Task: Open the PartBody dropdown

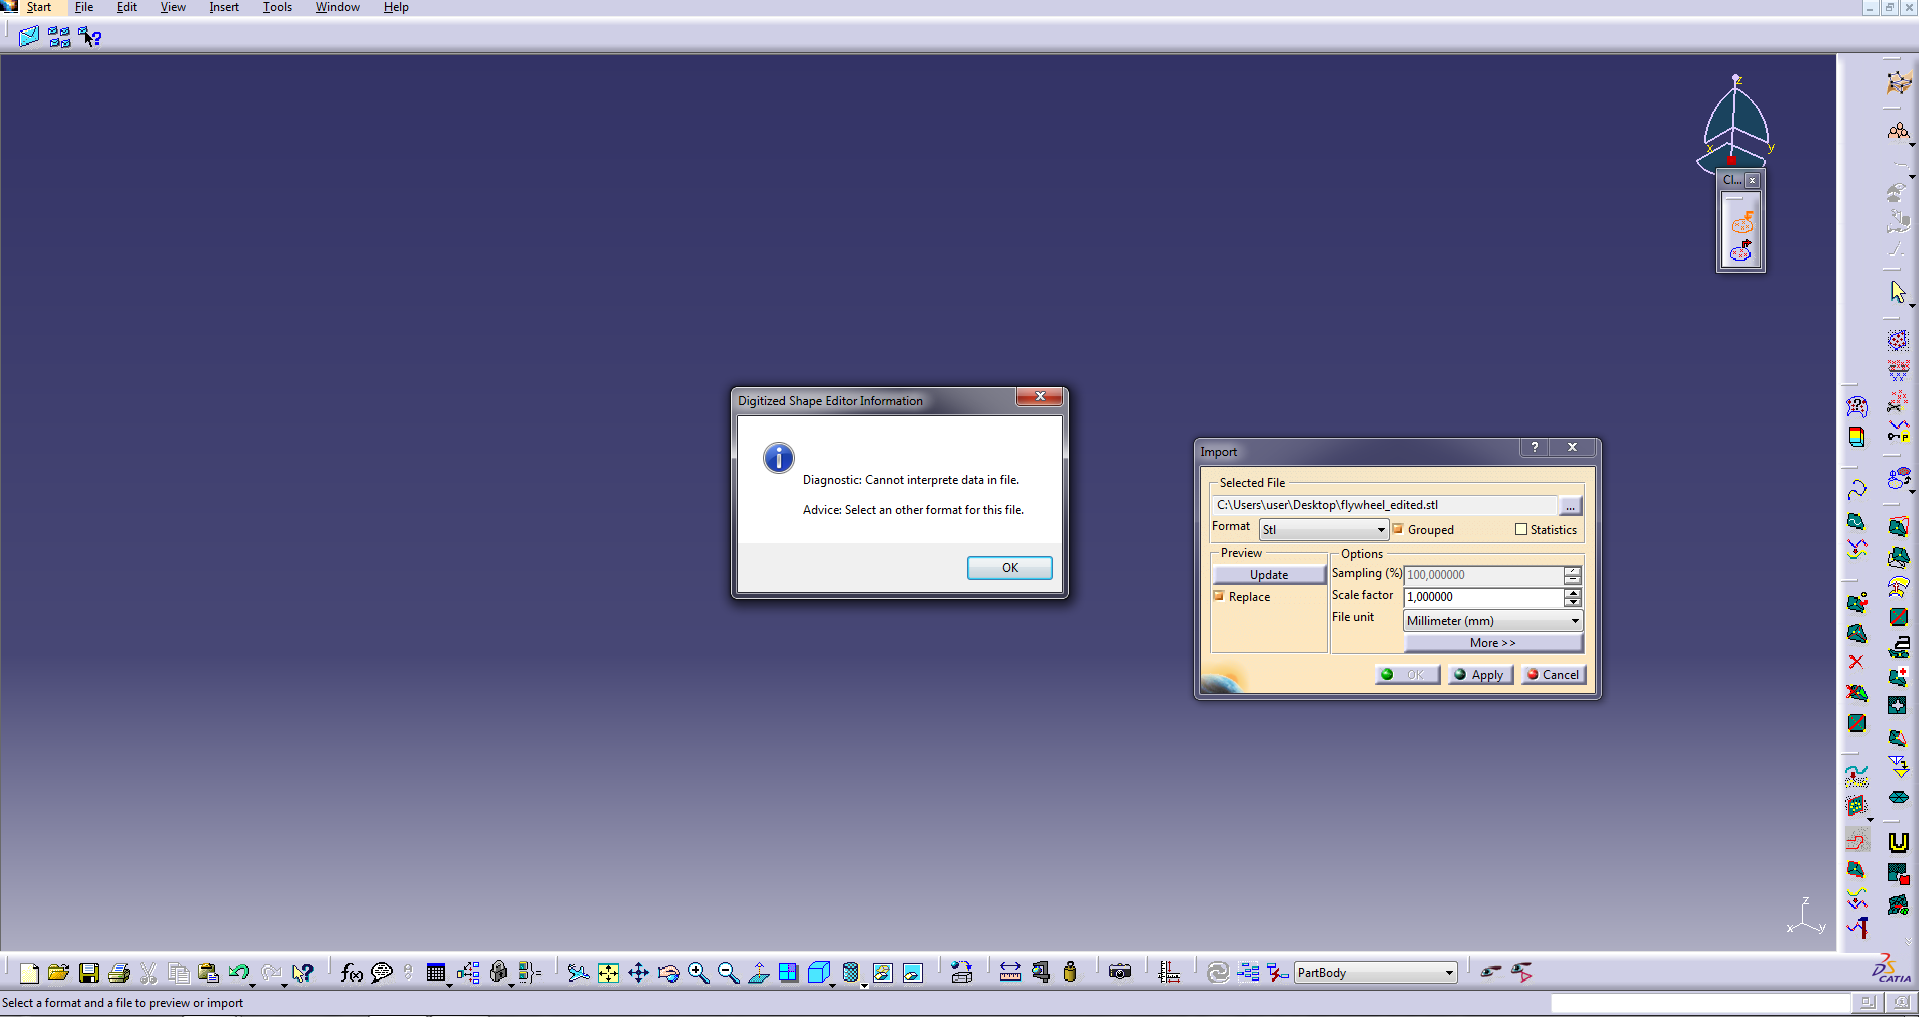Action: tap(1375, 973)
